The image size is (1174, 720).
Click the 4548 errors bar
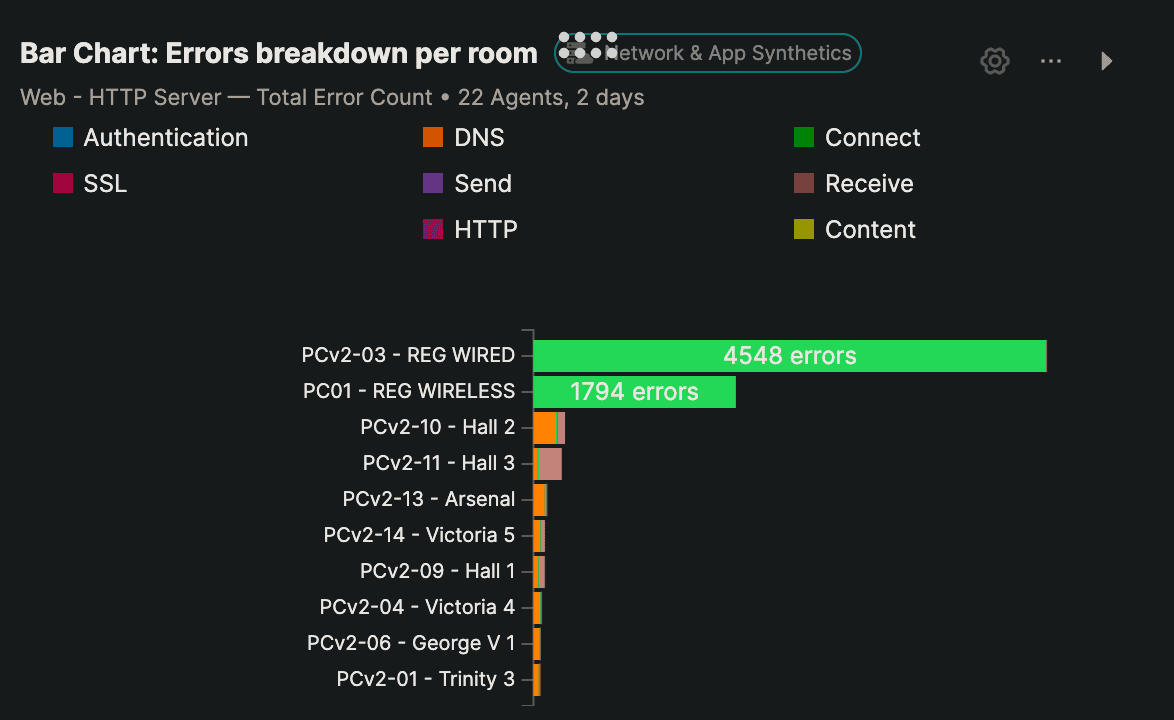pos(789,356)
